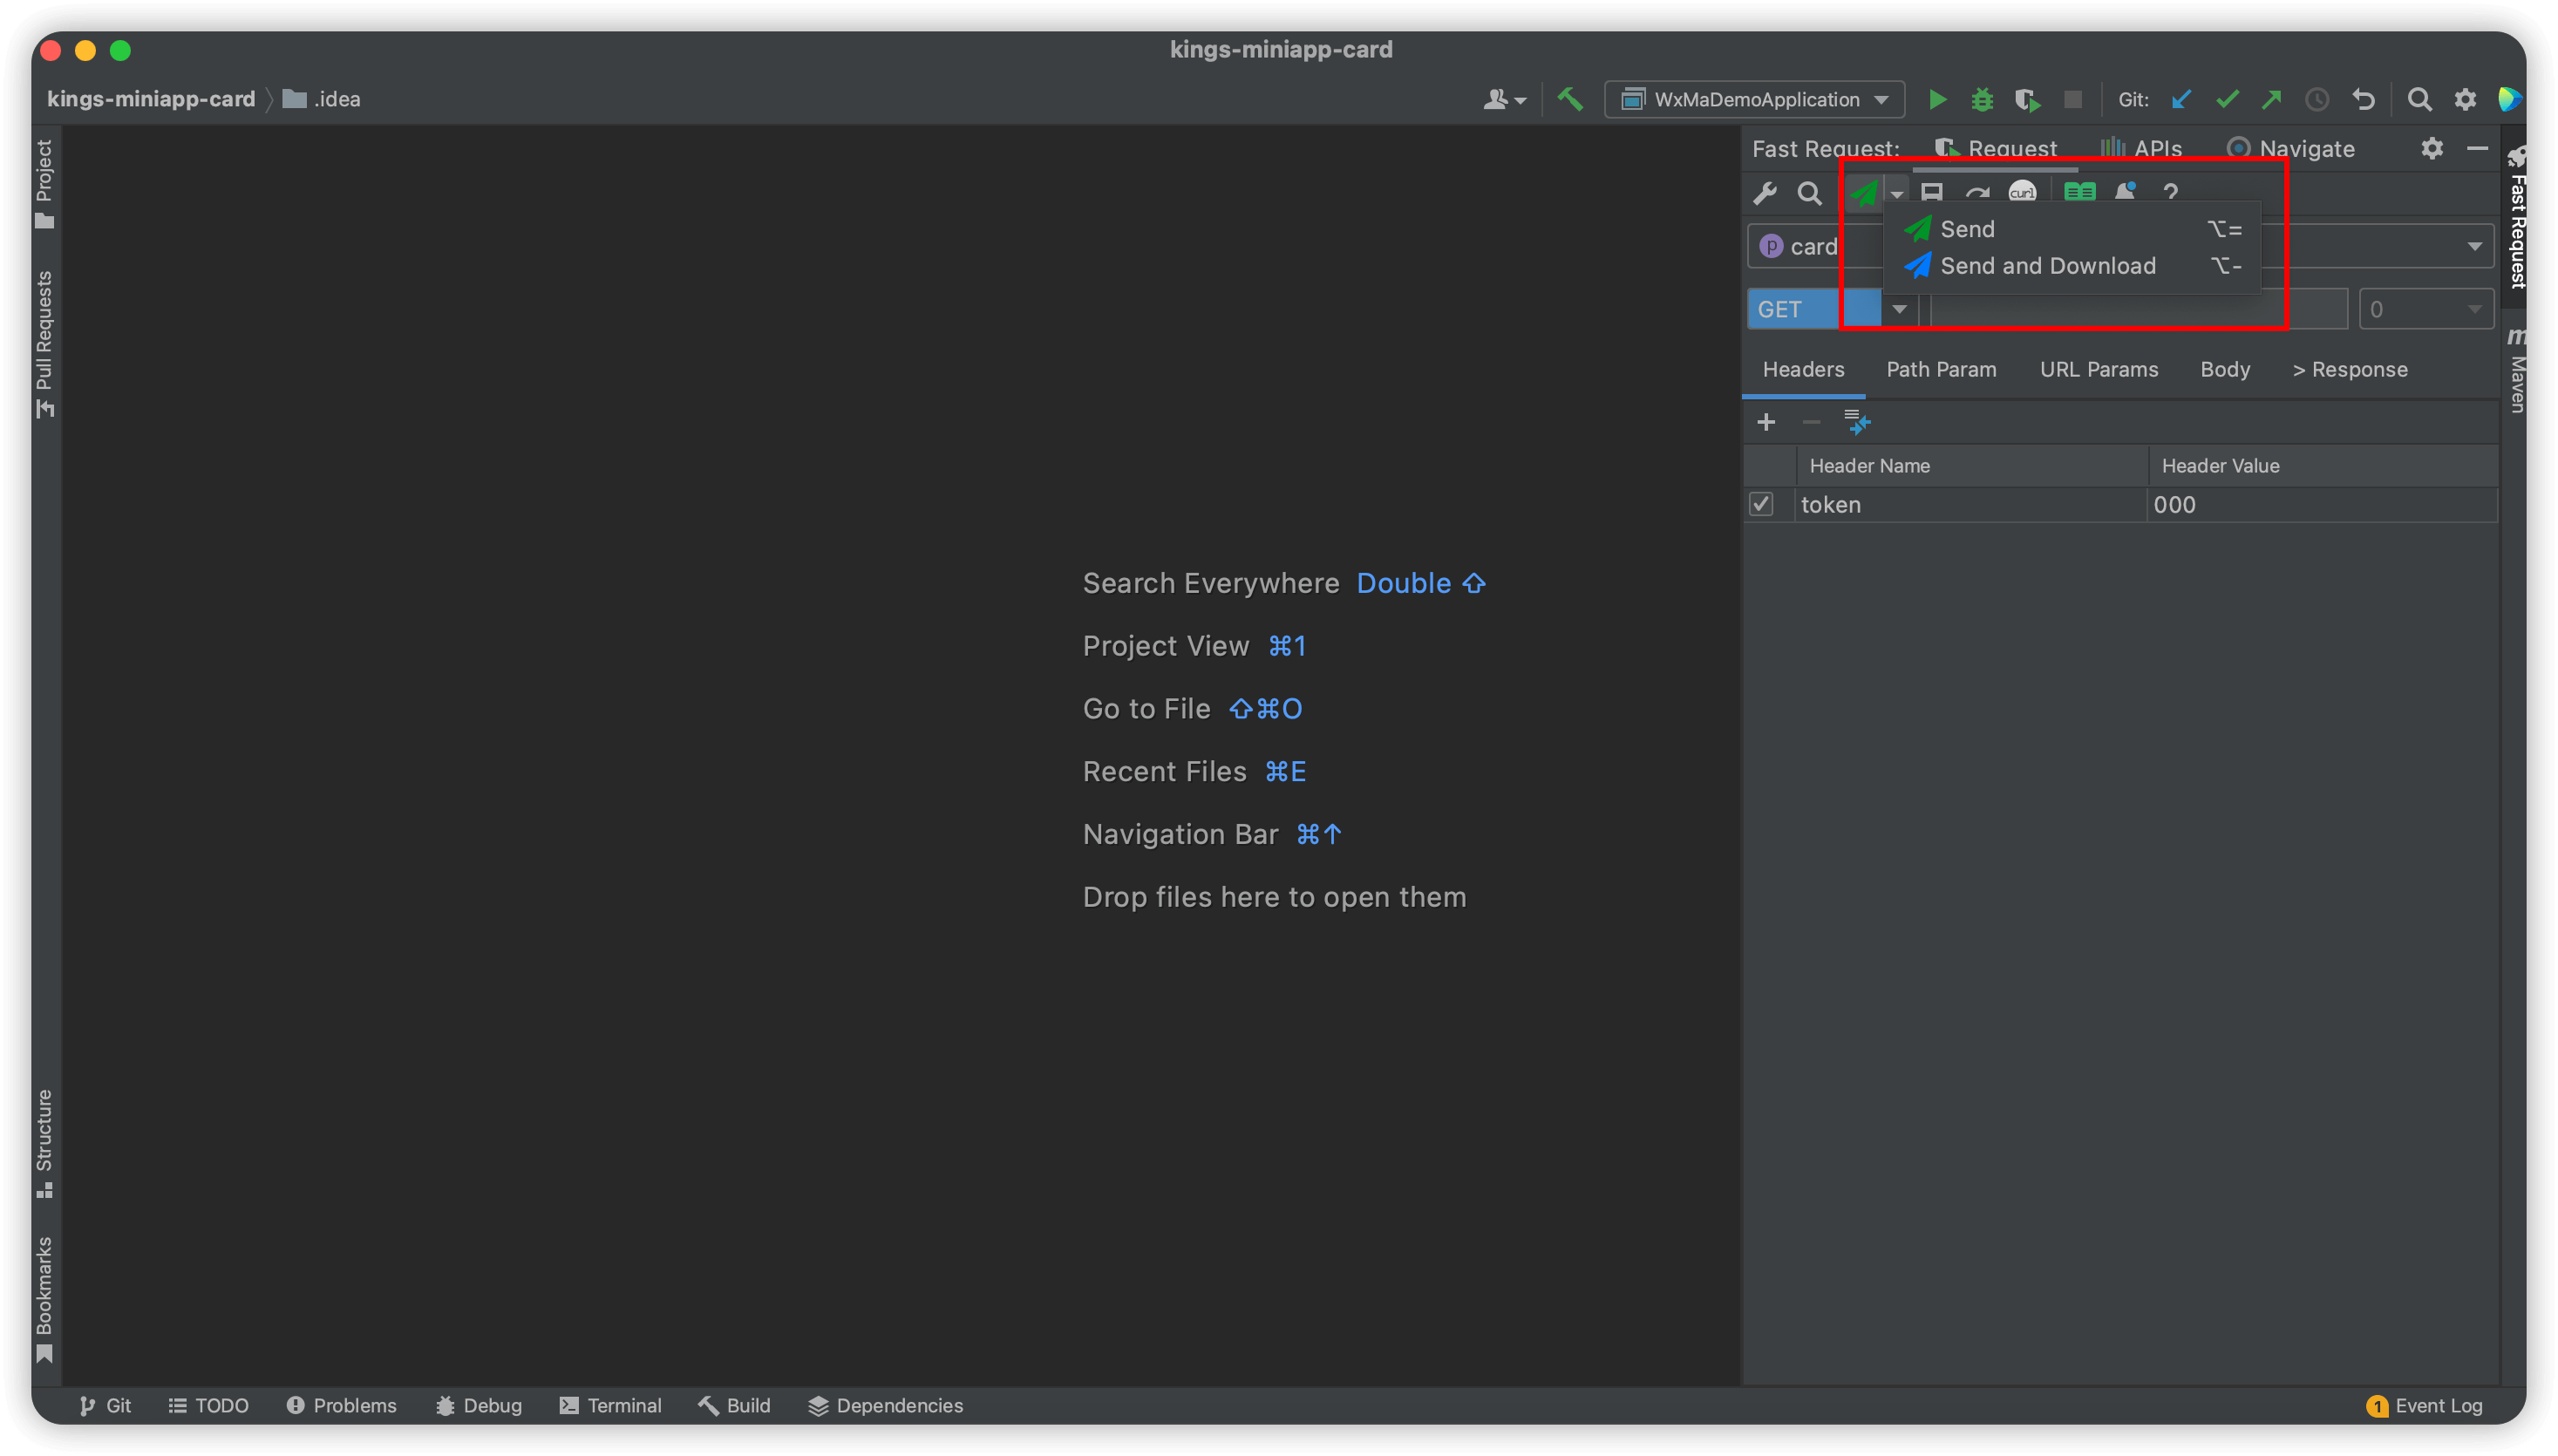Switch to the URL Params tab
The width and height of the screenshot is (2558, 1456).
click(2098, 369)
